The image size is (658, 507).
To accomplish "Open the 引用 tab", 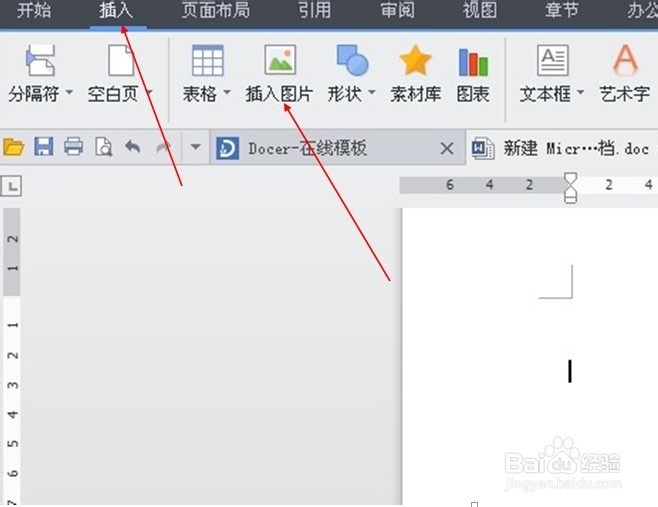I will [x=315, y=10].
